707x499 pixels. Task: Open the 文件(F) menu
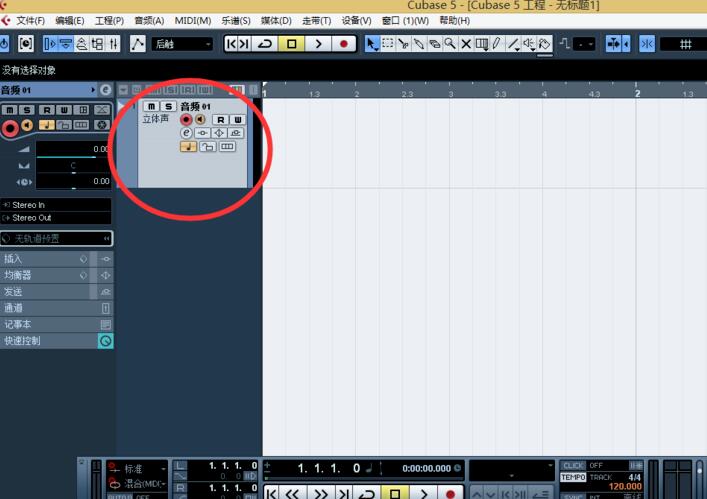click(x=30, y=21)
